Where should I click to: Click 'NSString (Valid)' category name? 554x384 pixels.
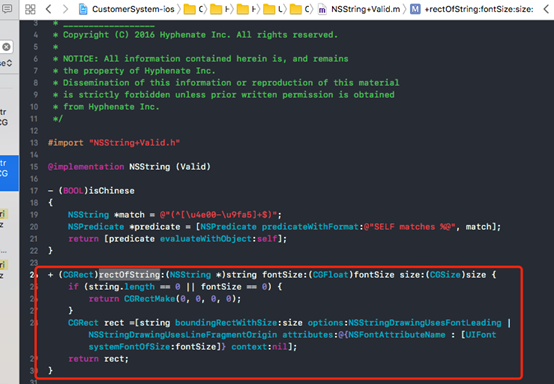[170, 167]
